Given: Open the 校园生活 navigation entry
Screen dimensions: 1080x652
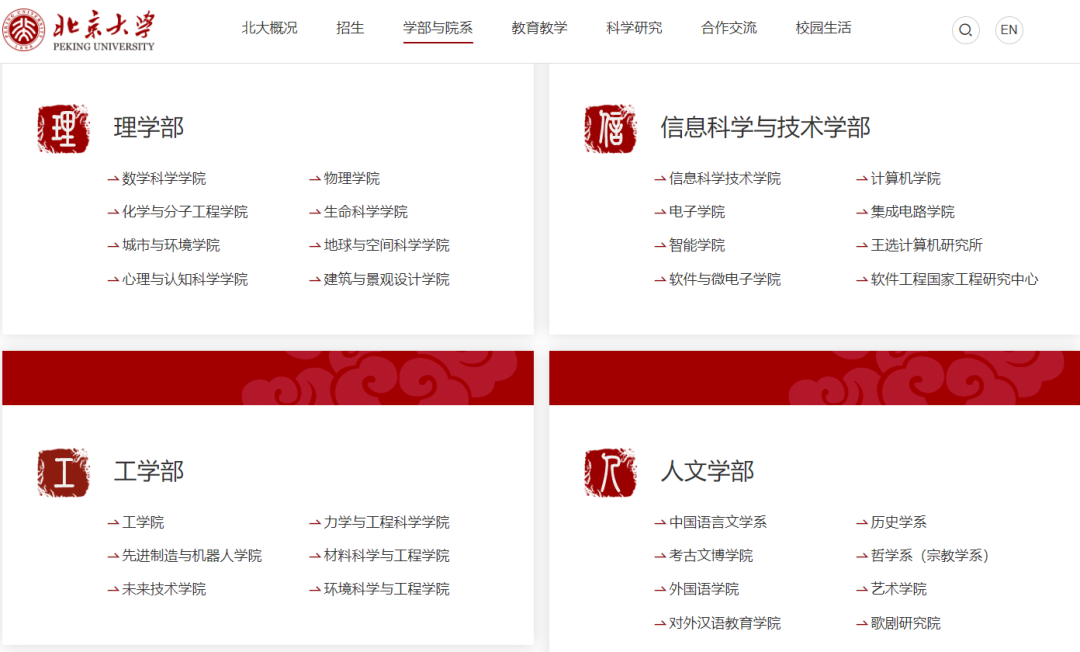Looking at the screenshot, I should pos(822,28).
